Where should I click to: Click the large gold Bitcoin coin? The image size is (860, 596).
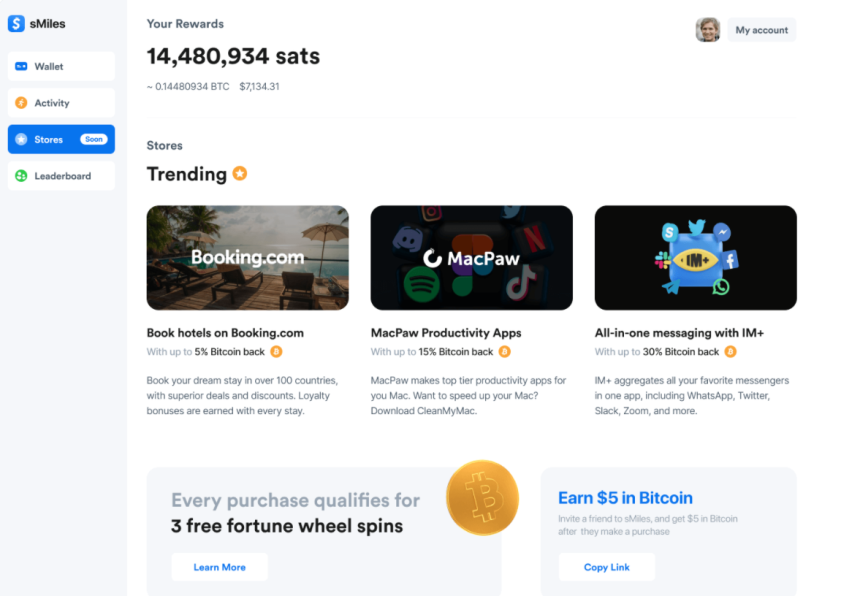point(482,497)
